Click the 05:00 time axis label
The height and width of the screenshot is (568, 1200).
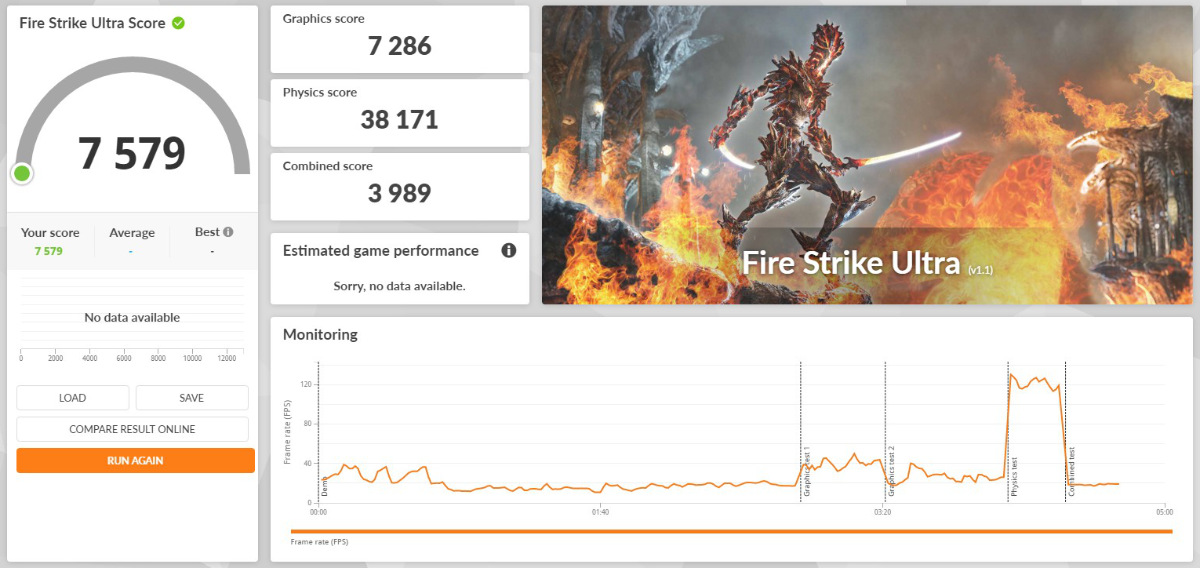tap(1164, 512)
